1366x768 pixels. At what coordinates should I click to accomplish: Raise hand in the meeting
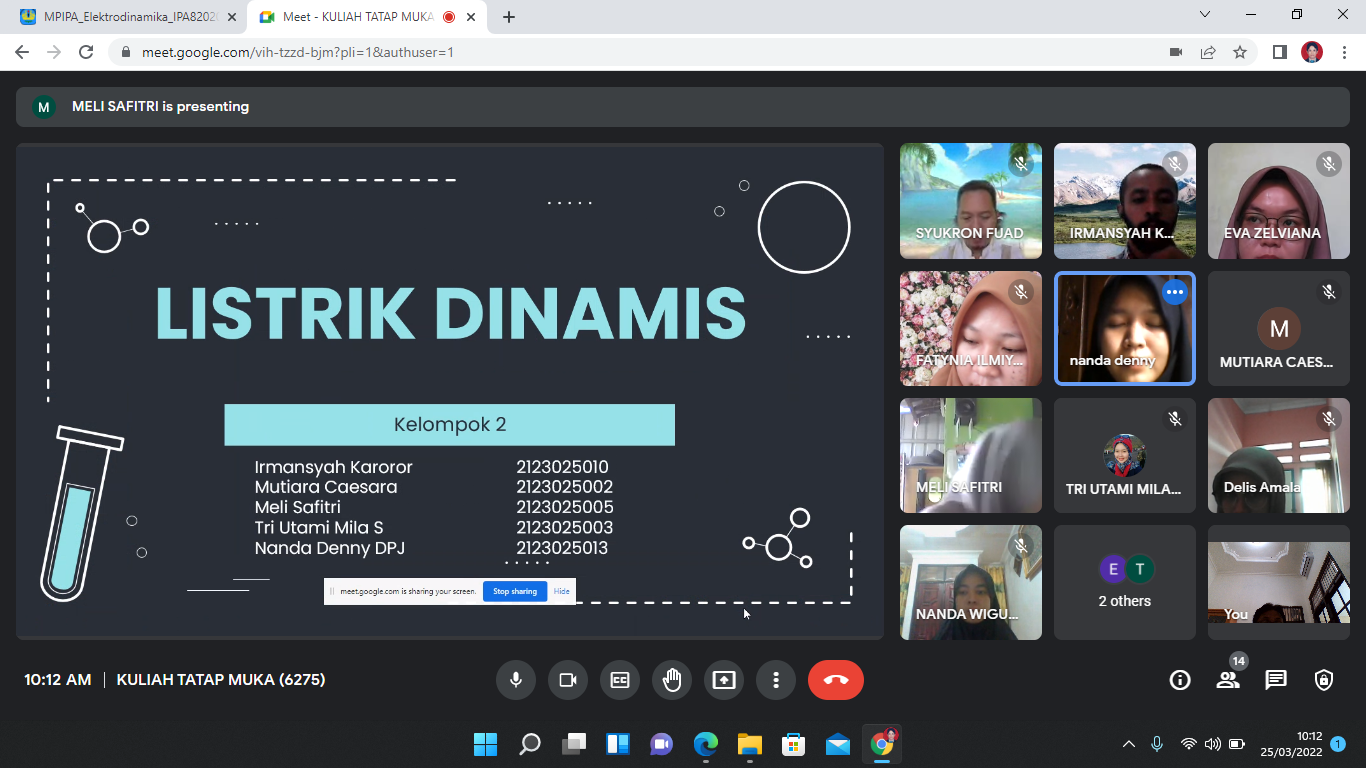pos(671,680)
